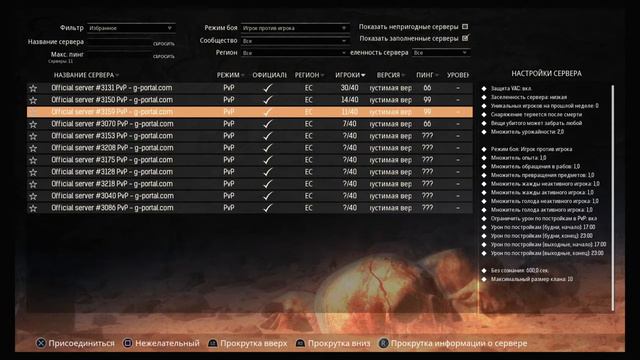This screenshot has height=360, width=640.
Task: Sort by НАЗВАНИЕ СЕРВЕРА column header
Action: click(x=86, y=75)
